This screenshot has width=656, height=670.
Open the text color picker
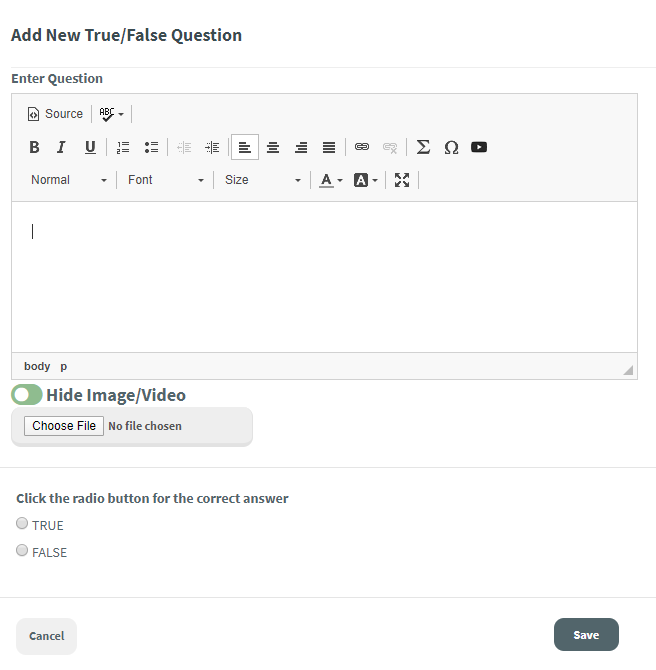pyautogui.click(x=330, y=180)
